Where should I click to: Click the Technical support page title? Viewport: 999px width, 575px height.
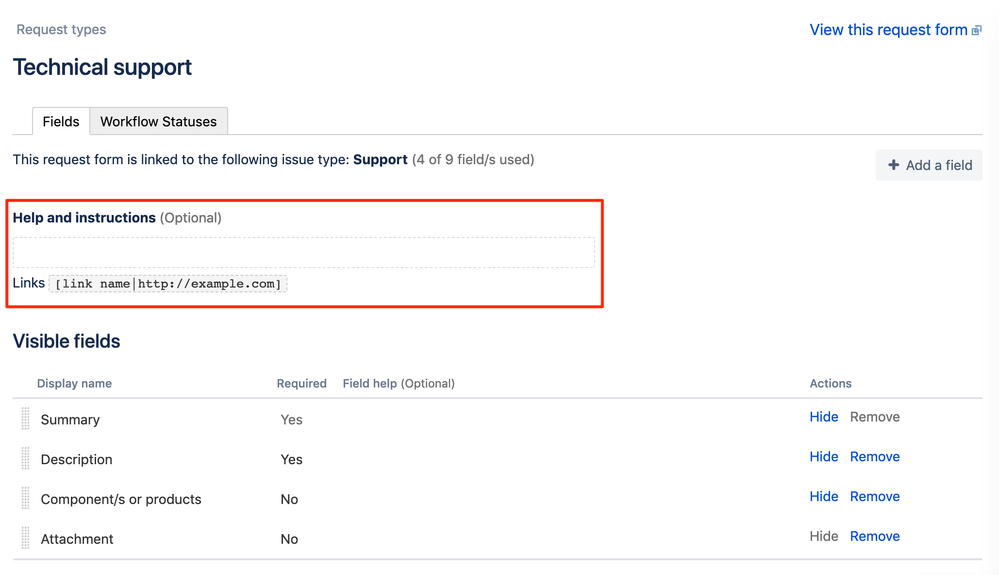(102, 67)
